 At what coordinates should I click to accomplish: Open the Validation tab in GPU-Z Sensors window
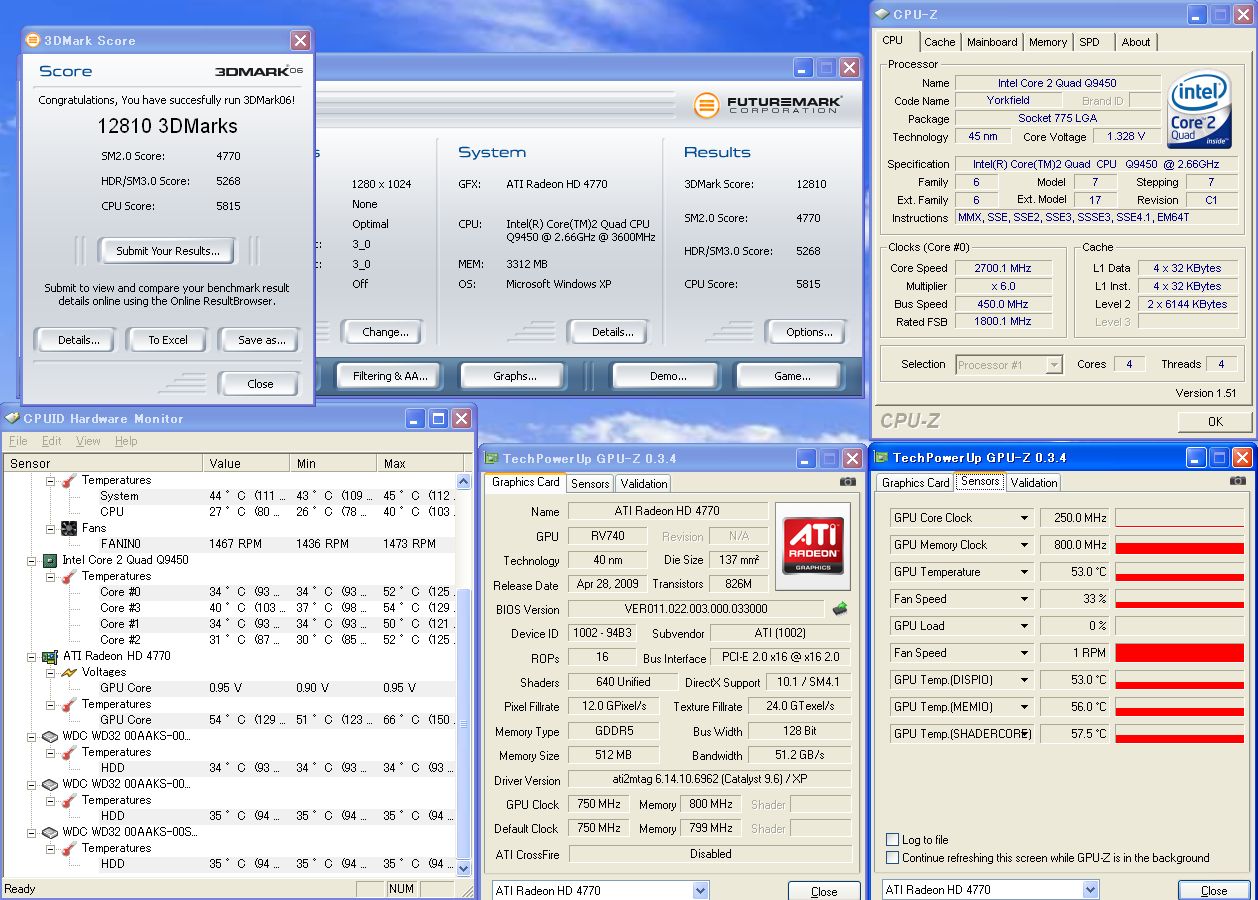pyautogui.click(x=1034, y=482)
